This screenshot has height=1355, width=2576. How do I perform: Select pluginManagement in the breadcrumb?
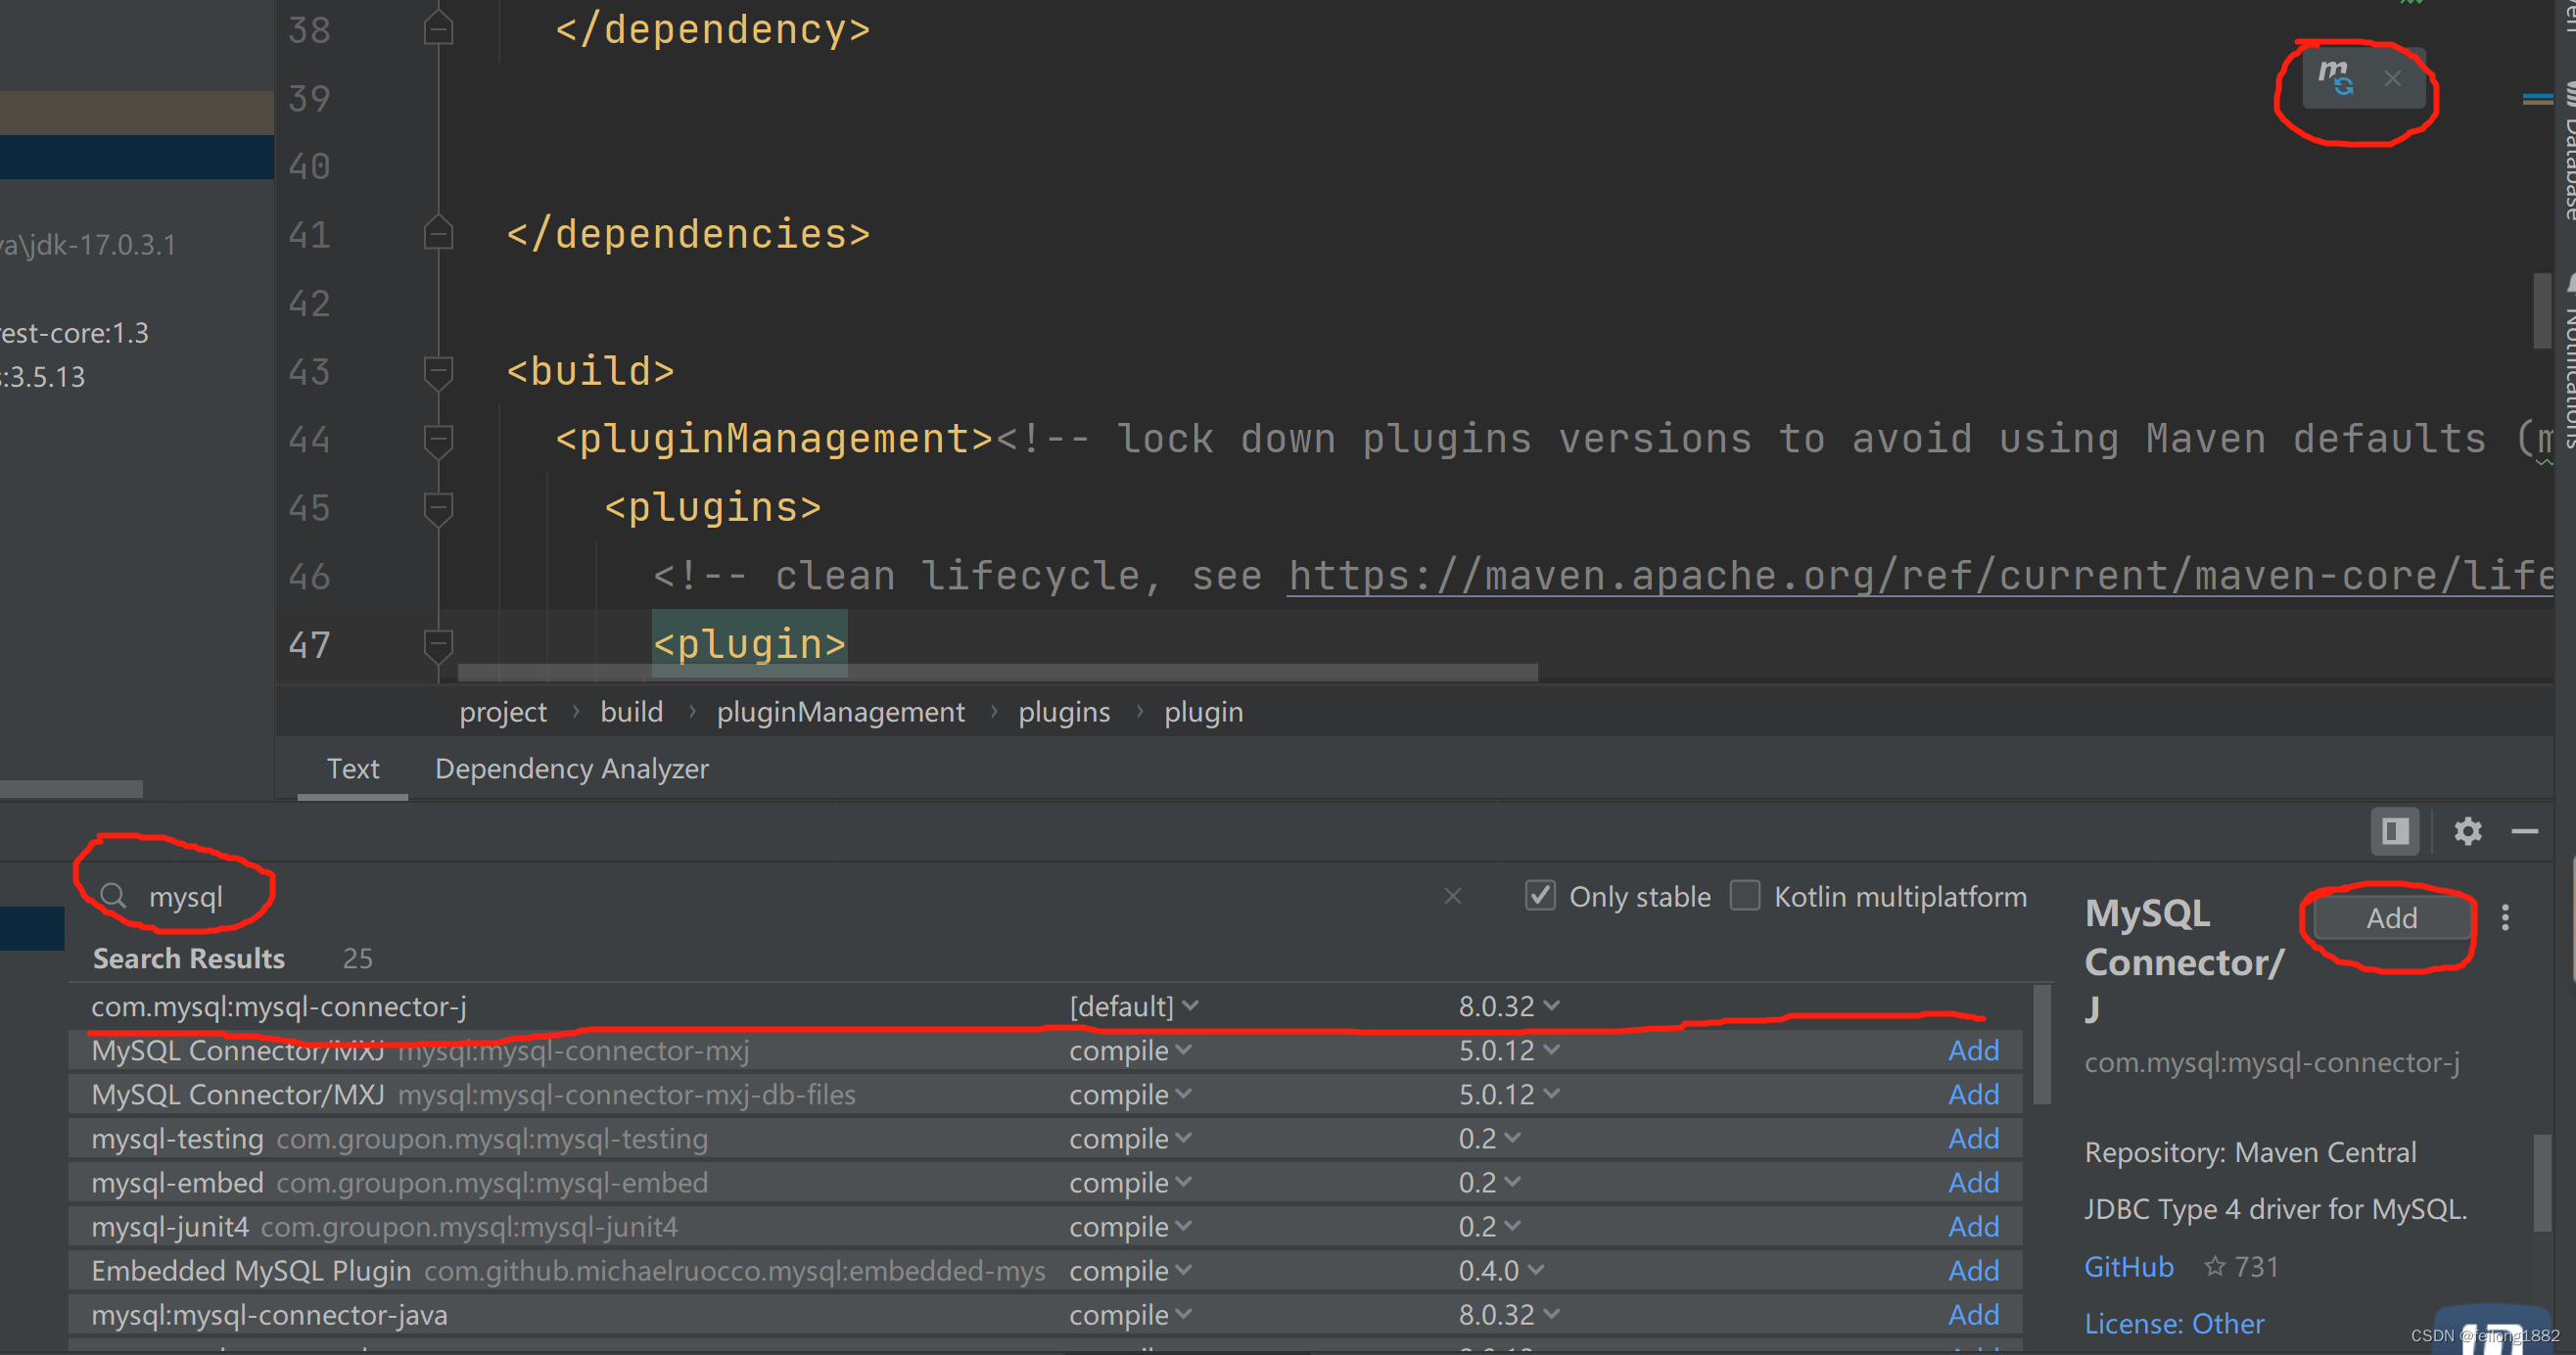[x=840, y=712]
